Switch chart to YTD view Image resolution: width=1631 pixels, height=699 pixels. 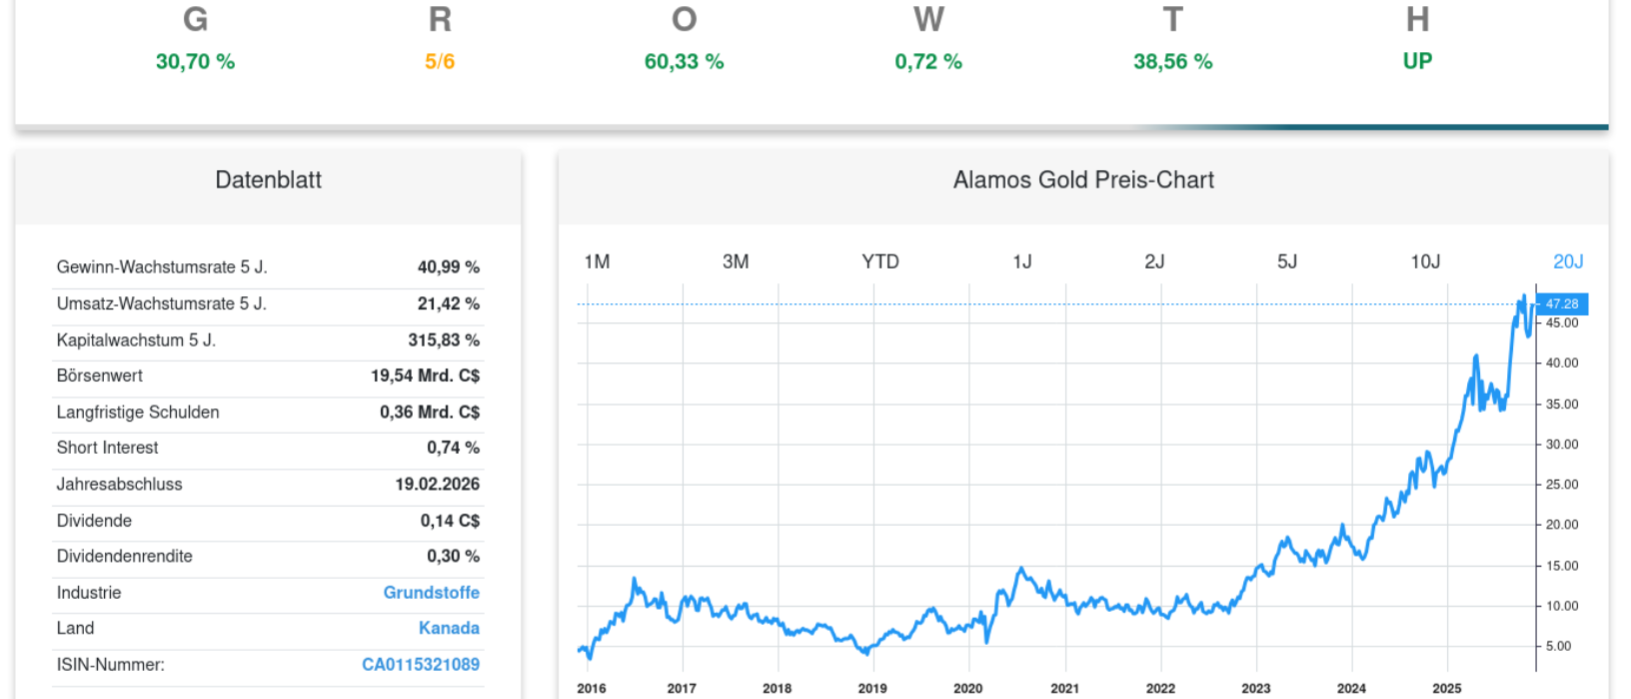pos(880,261)
